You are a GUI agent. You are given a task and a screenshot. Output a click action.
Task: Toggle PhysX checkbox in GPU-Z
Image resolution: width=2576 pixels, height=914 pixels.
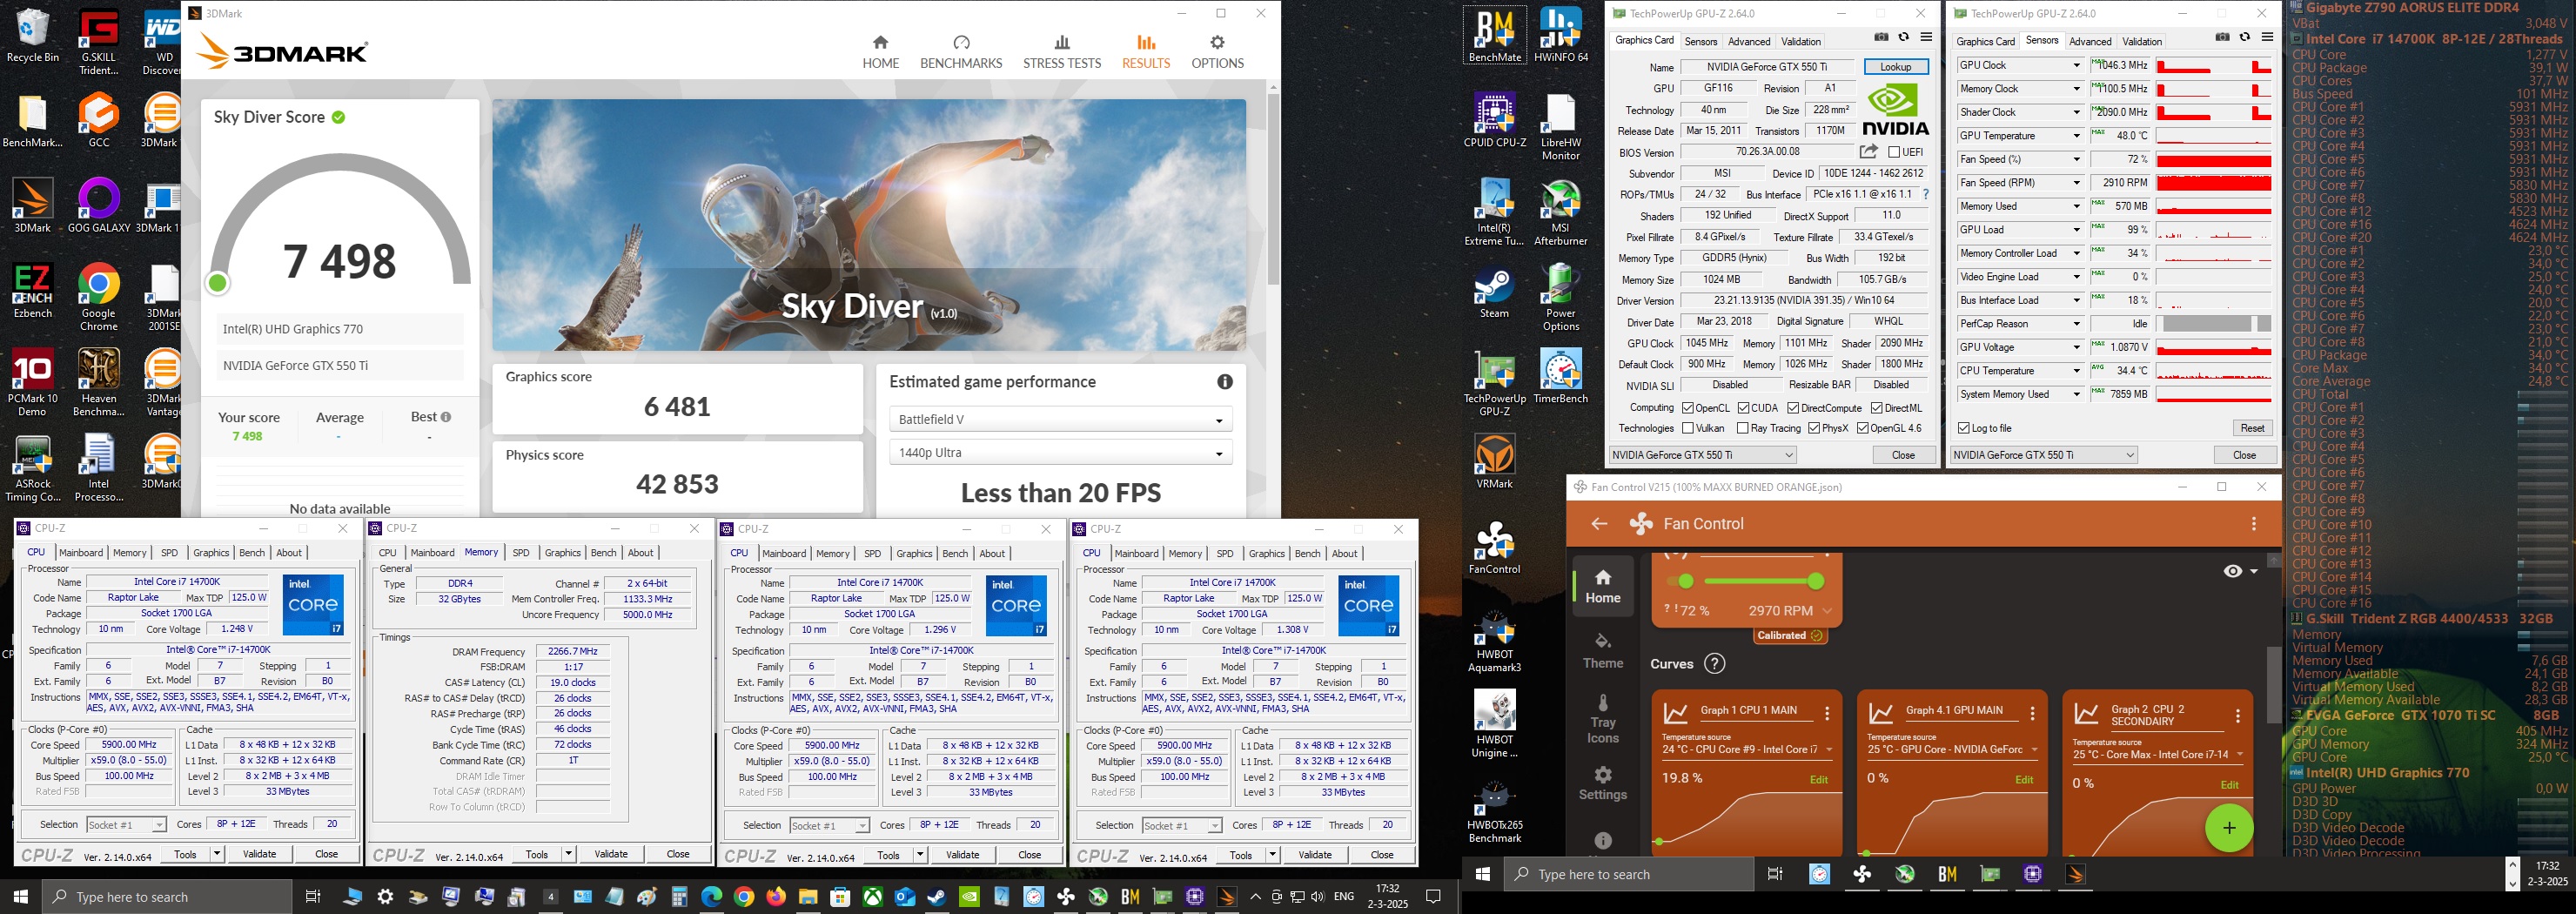point(1812,428)
